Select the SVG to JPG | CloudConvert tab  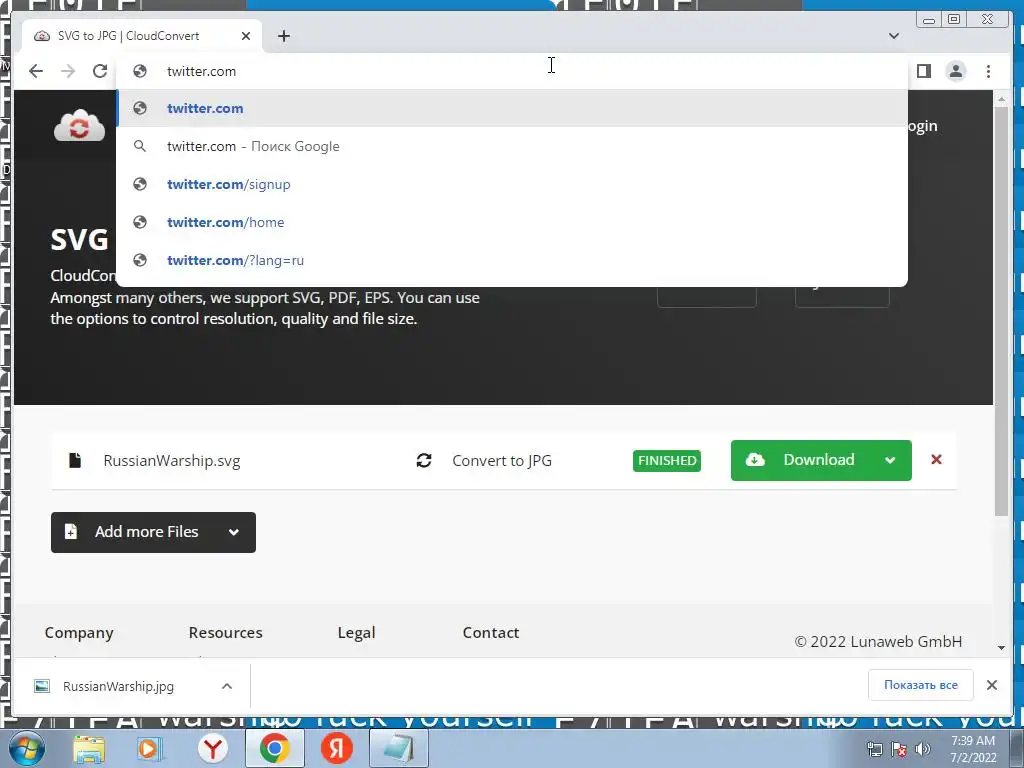click(142, 36)
